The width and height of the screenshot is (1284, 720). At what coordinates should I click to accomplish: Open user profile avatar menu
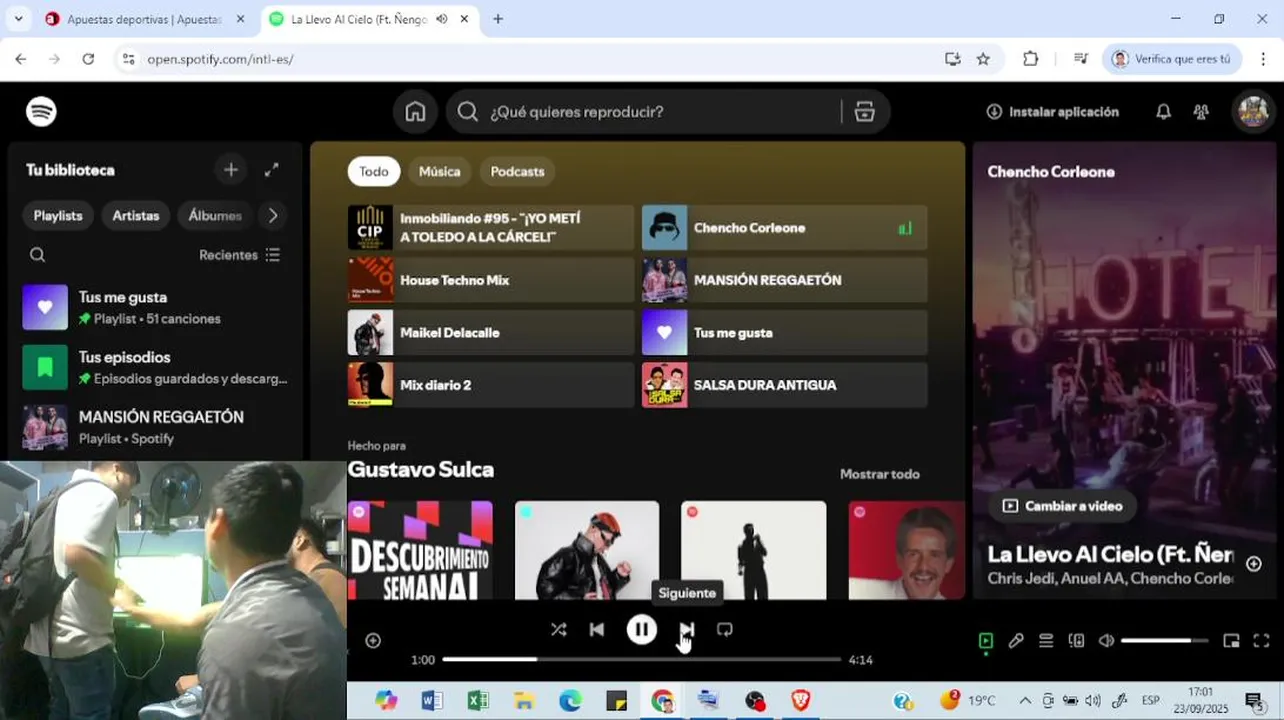pyautogui.click(x=1253, y=112)
